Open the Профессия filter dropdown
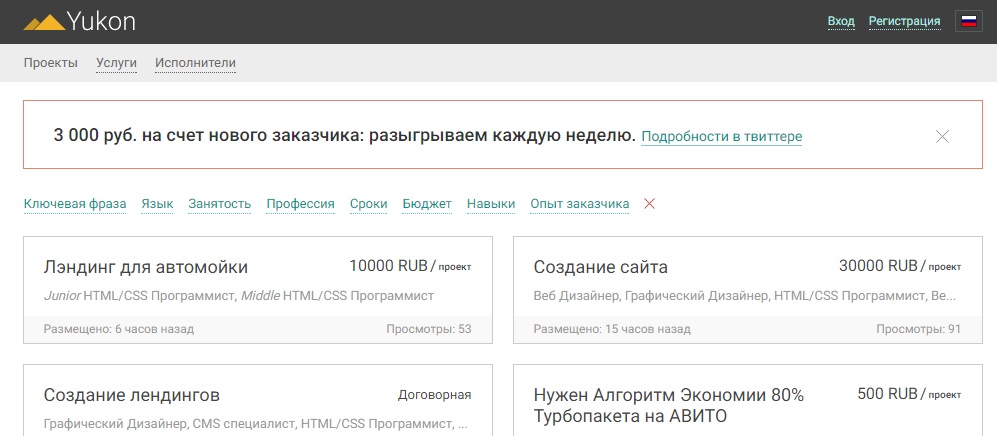 pos(300,204)
